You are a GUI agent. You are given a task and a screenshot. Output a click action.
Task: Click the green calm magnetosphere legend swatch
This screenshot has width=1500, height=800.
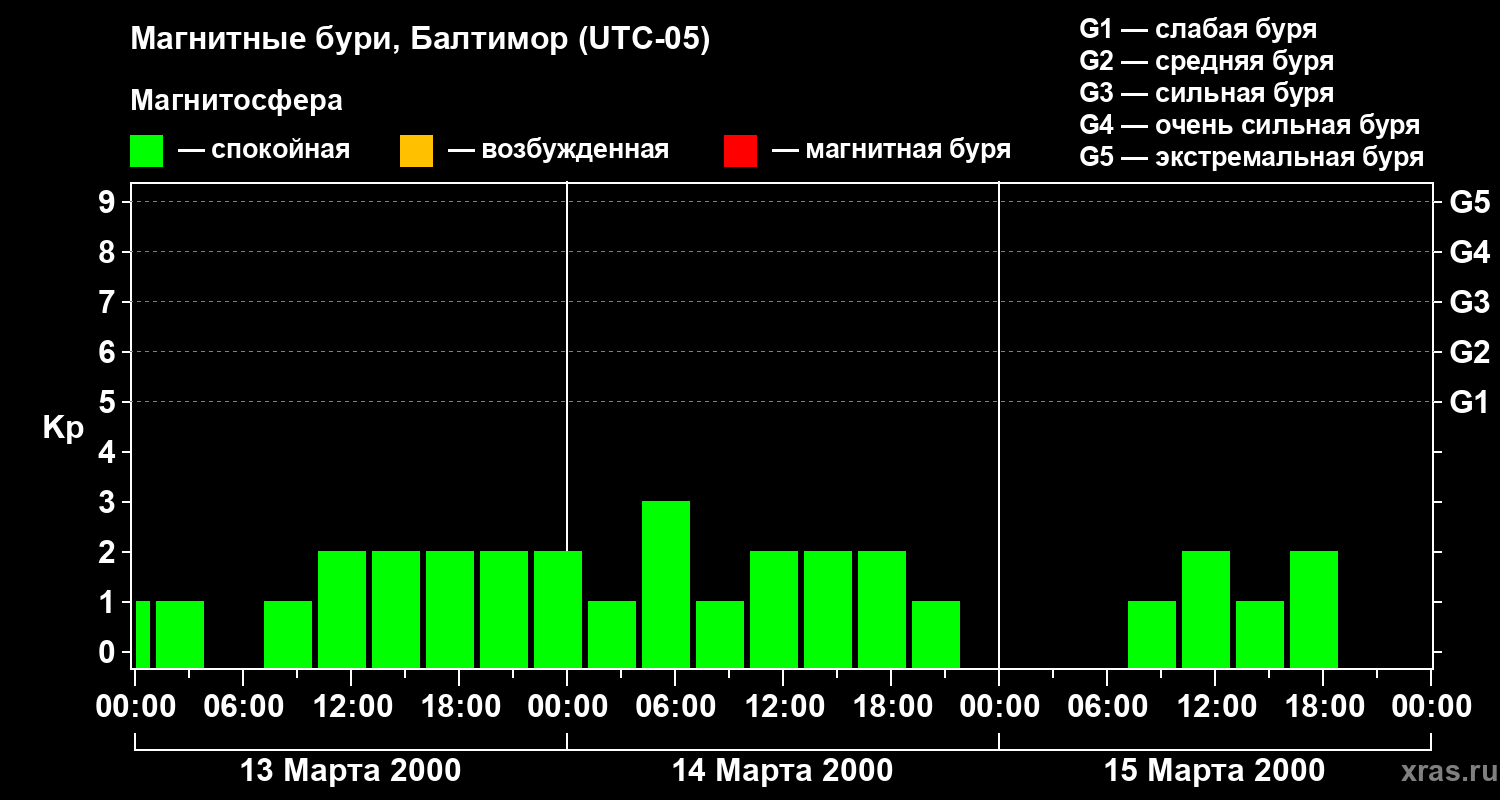pyautogui.click(x=146, y=151)
